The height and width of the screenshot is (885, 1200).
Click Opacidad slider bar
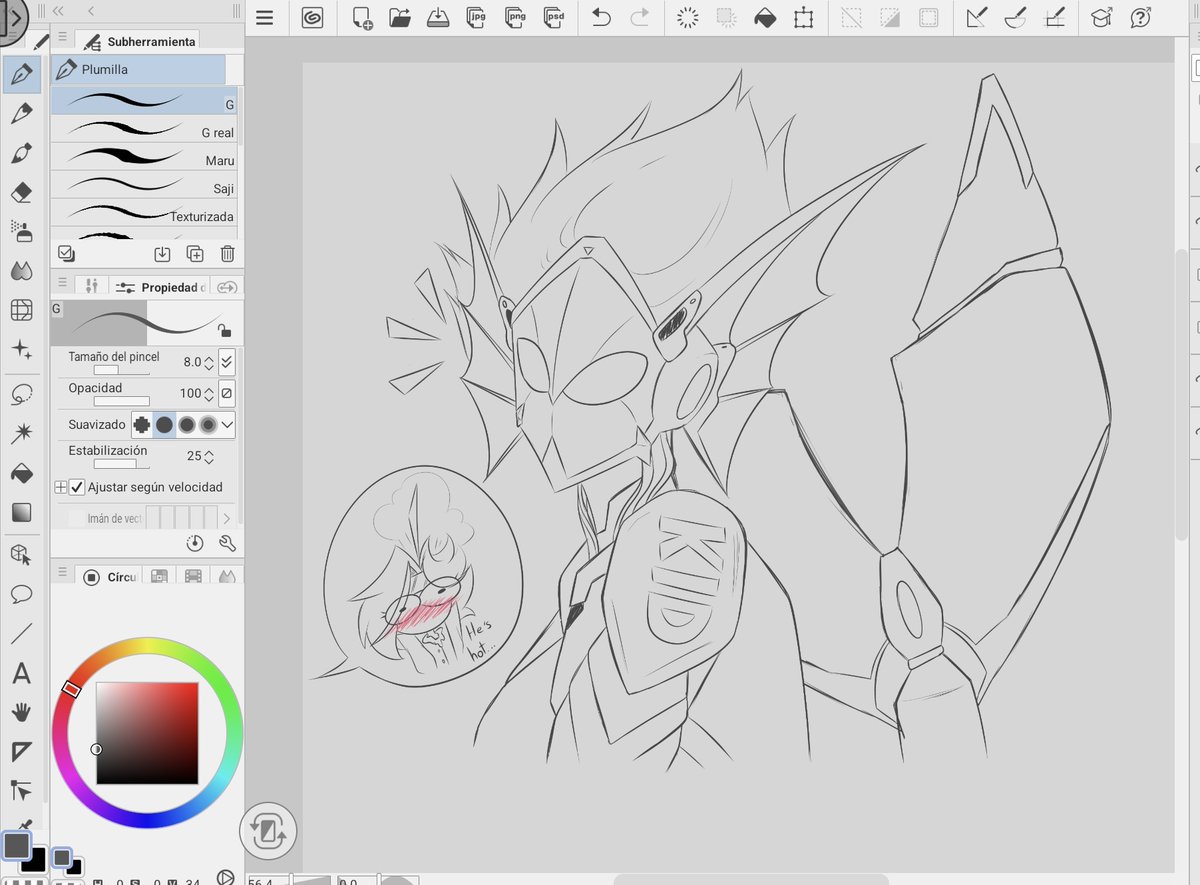coord(122,401)
